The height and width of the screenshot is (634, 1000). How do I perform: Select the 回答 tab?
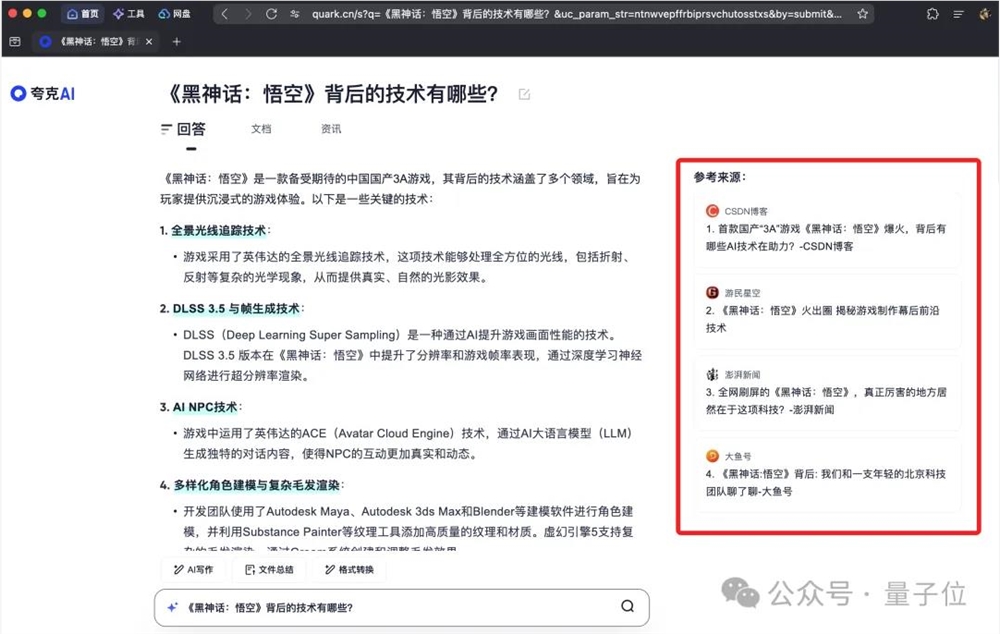pos(191,129)
